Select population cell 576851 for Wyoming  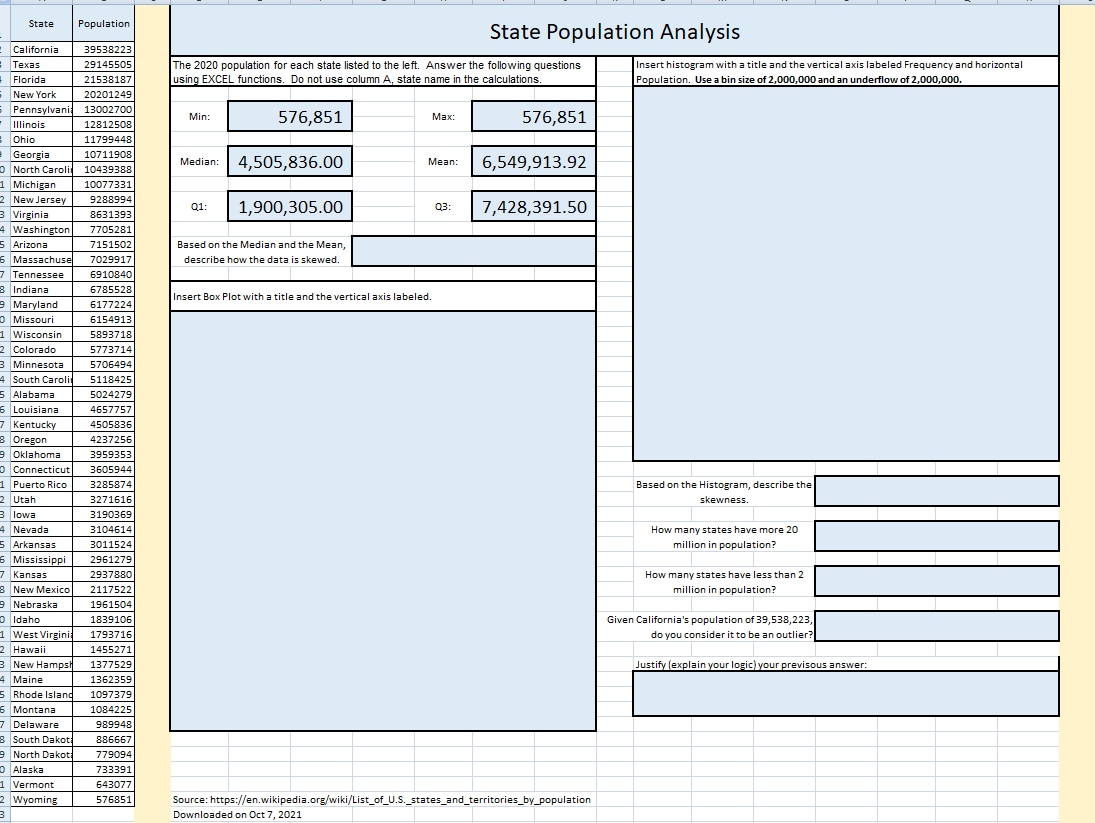click(x=103, y=800)
